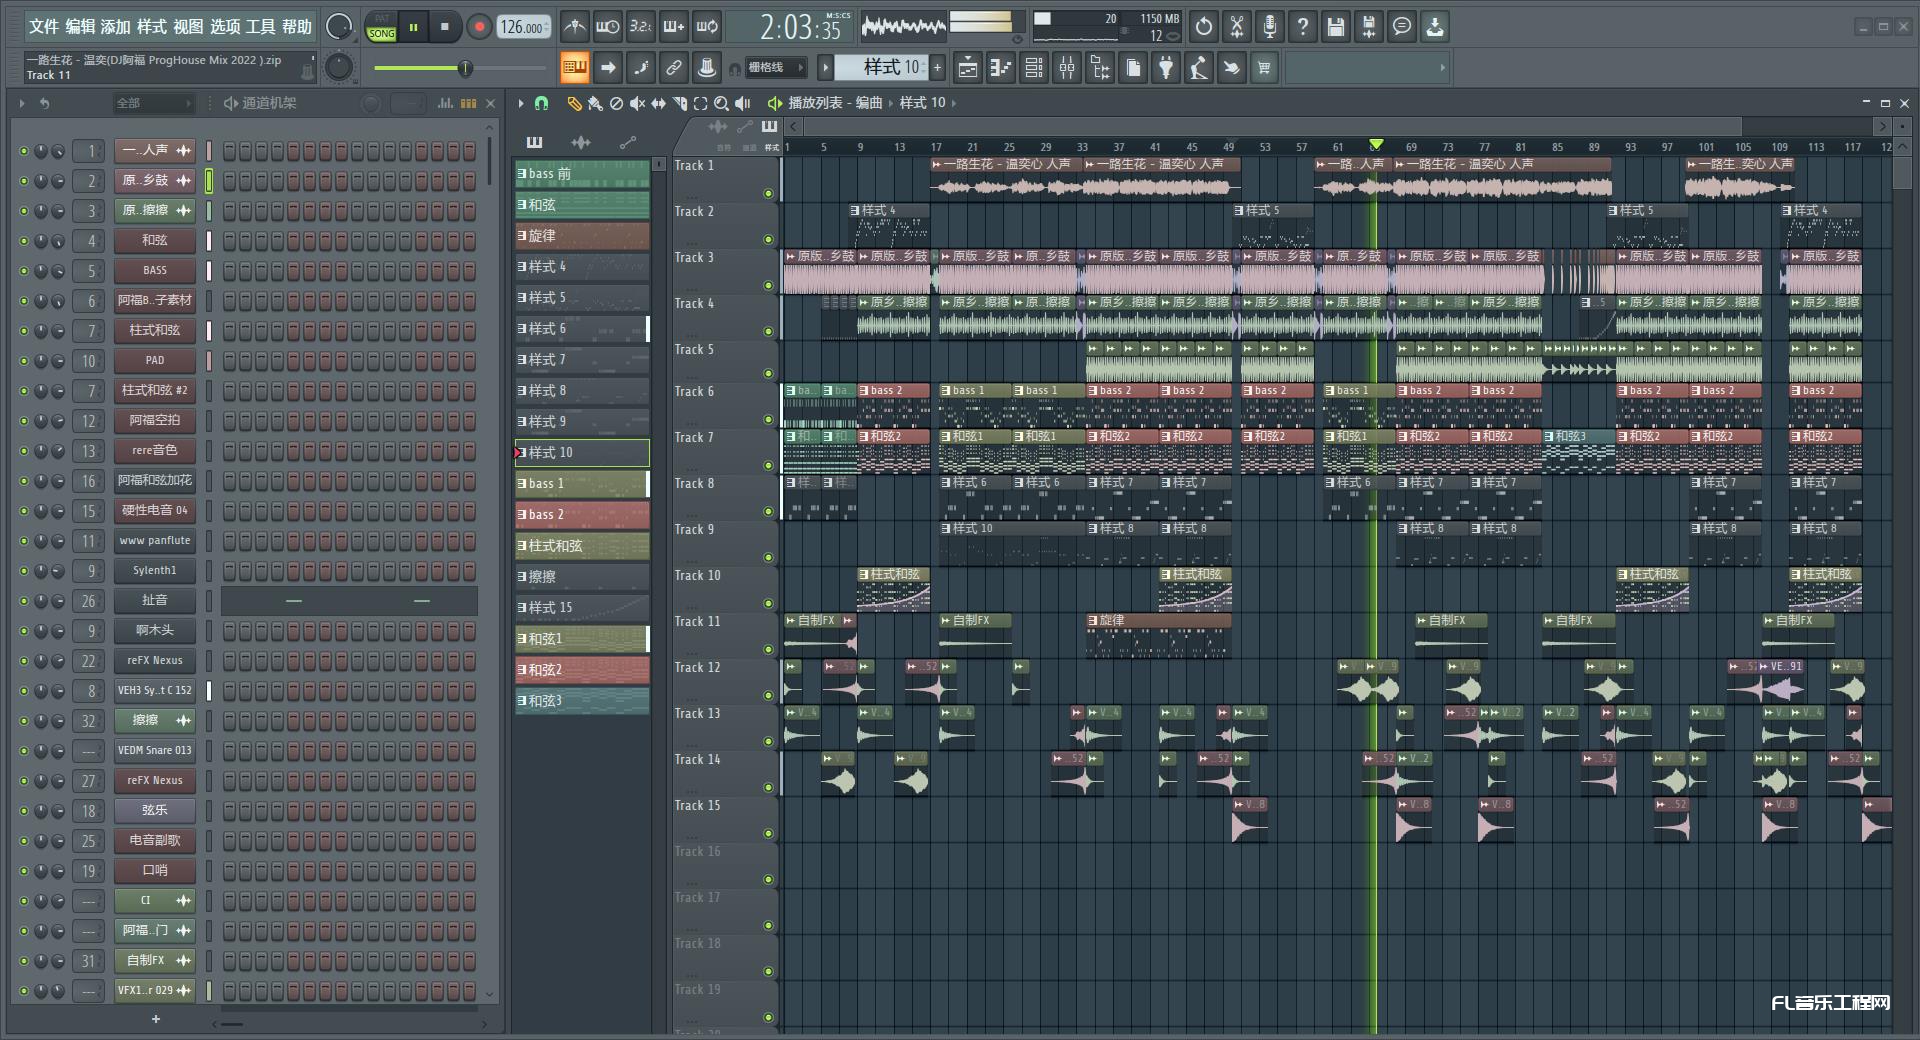Mute the 和弦 channel with its green LED
The height and width of the screenshot is (1040, 1920).
24,241
